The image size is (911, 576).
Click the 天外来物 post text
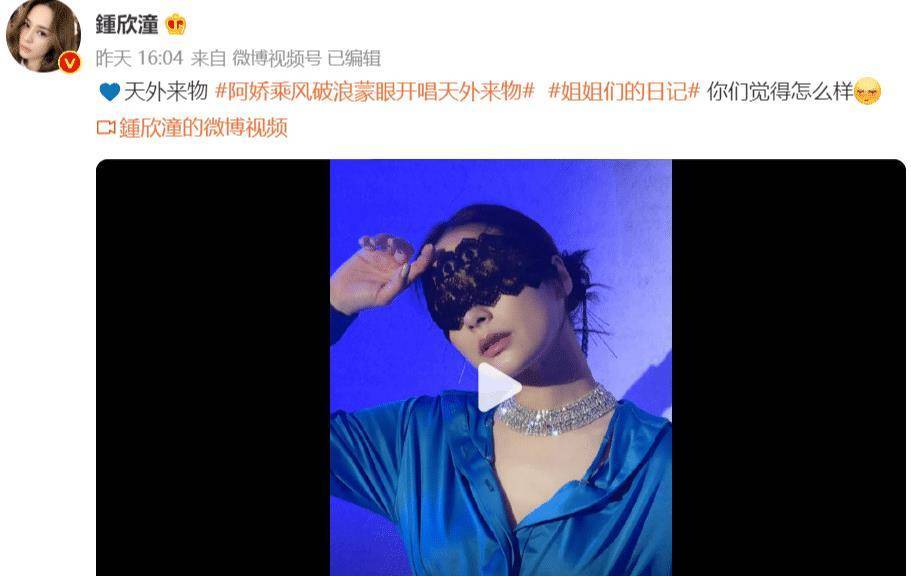(x=166, y=92)
